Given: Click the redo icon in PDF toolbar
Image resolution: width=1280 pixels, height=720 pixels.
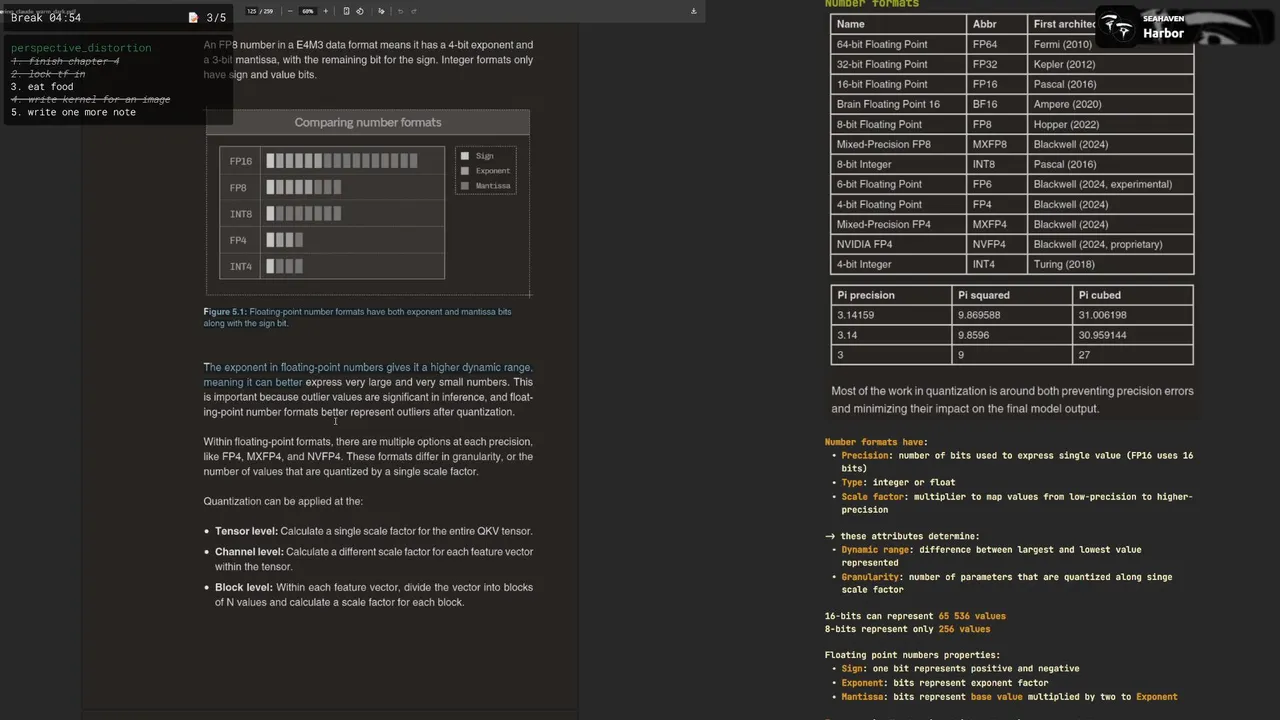Looking at the screenshot, I should [x=414, y=11].
